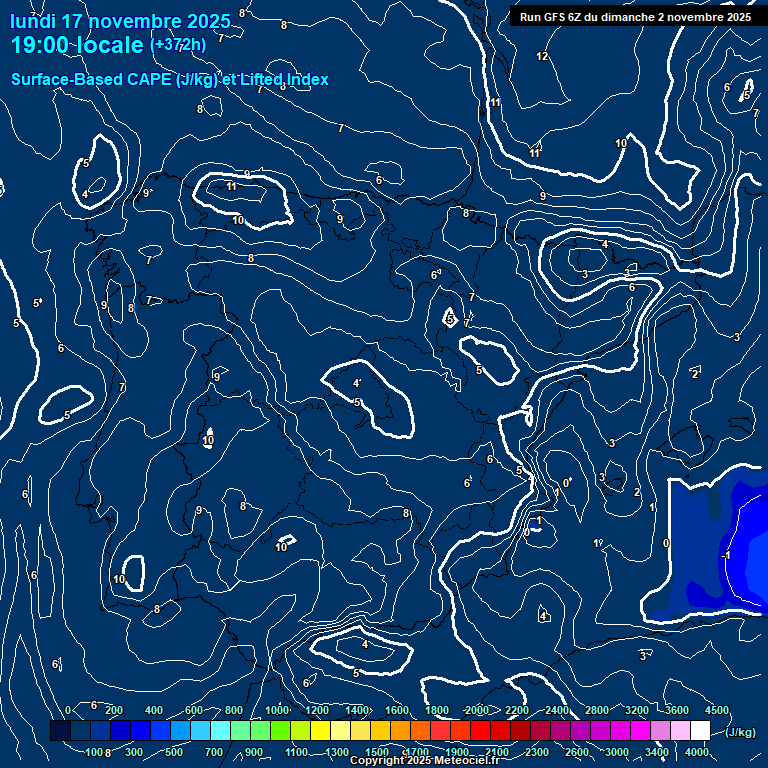Select the pure yellow swatch in the legend
This screenshot has height=768, width=768.
320,730
